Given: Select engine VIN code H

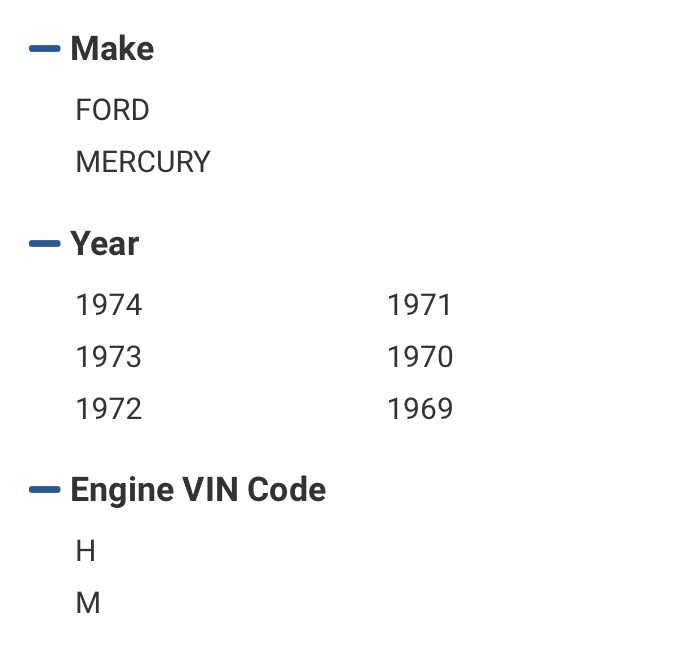Looking at the screenshot, I should 85,551.
